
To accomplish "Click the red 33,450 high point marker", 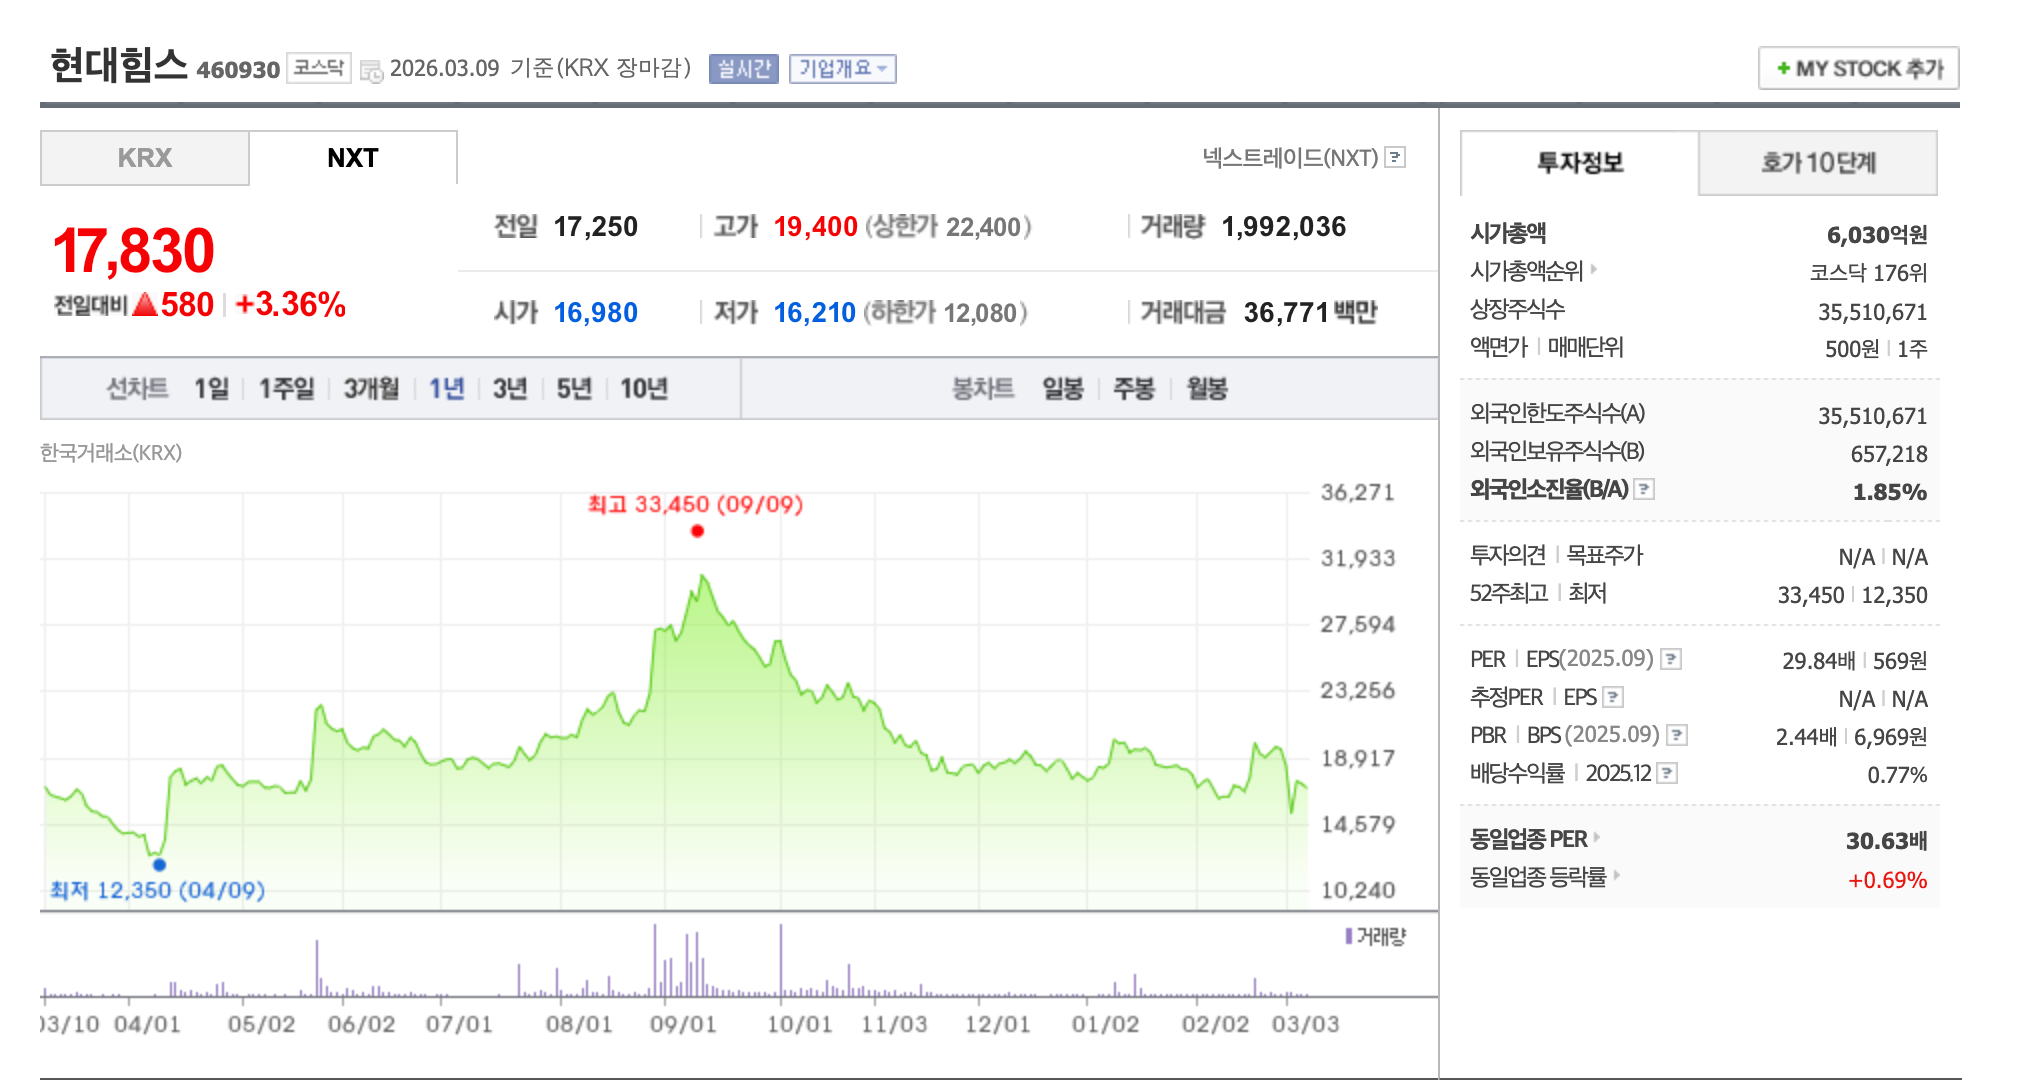I will coord(697,531).
